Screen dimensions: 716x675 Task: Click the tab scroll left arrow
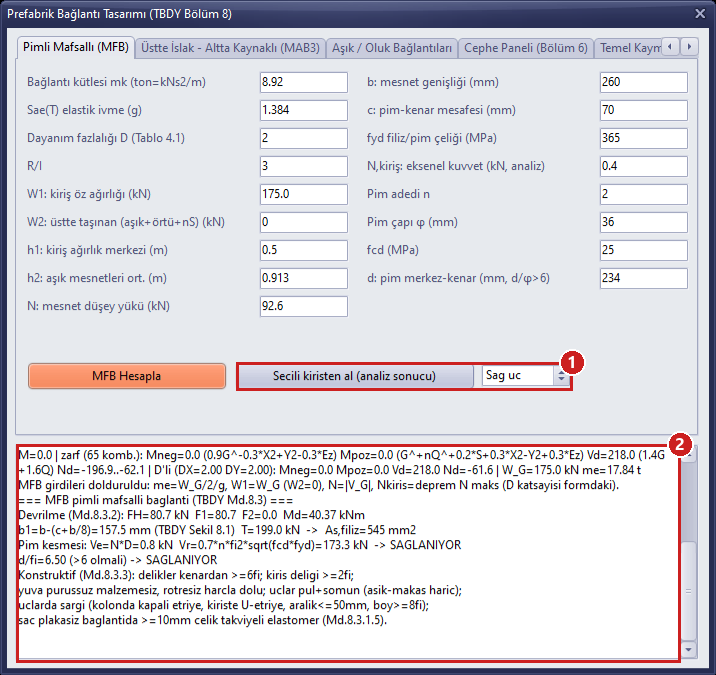[x=670, y=47]
